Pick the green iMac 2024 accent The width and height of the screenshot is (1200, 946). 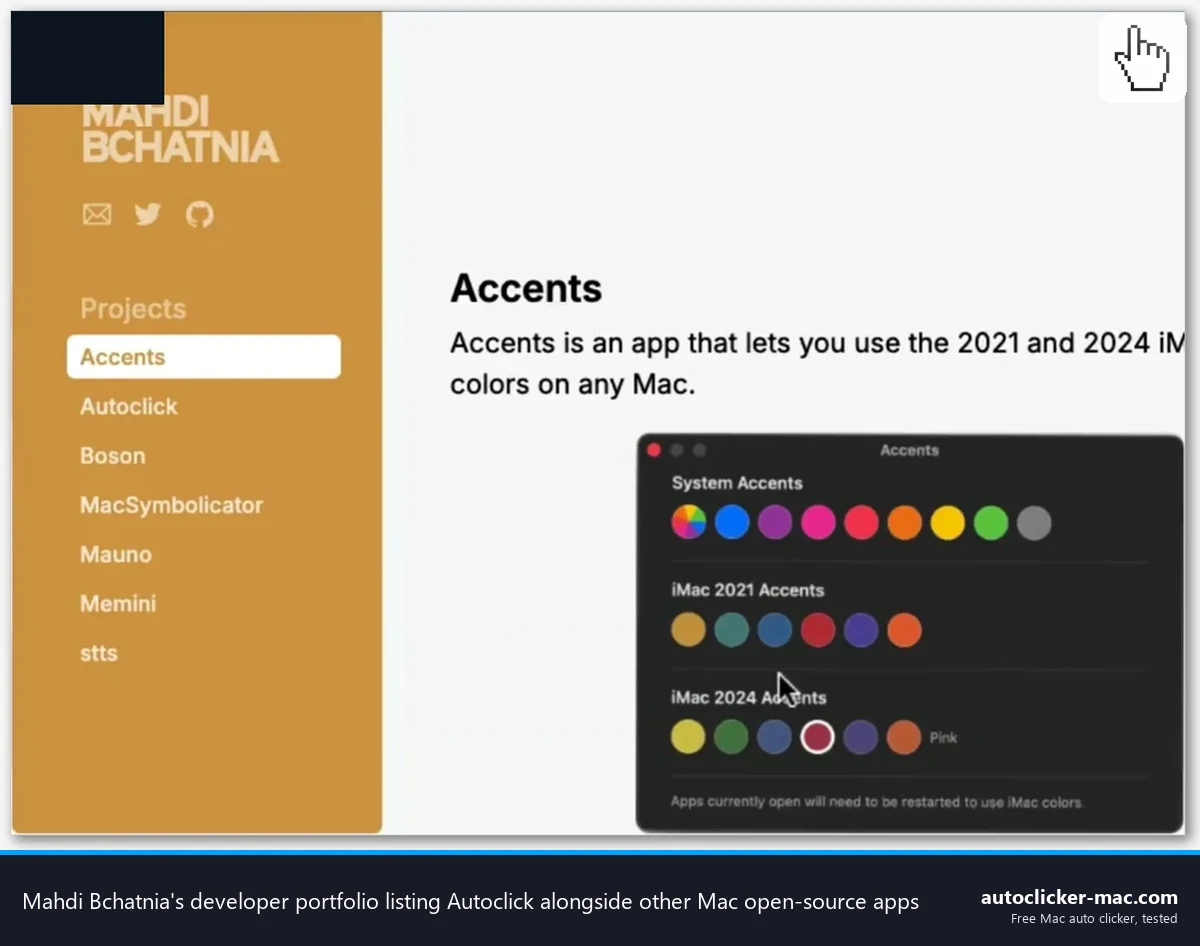click(x=732, y=737)
